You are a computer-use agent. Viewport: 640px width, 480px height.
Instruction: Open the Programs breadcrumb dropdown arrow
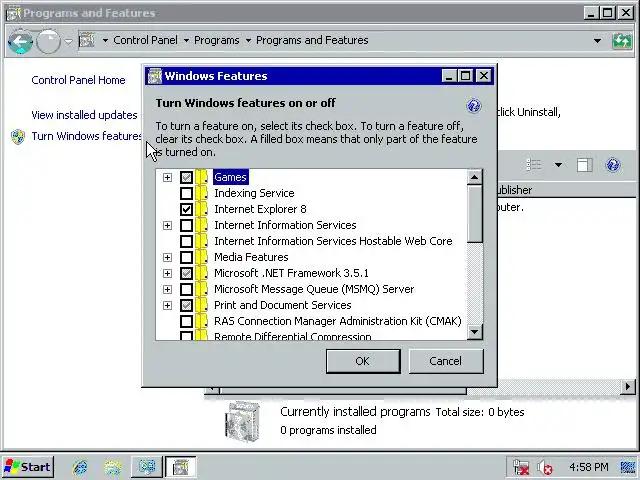186,40
